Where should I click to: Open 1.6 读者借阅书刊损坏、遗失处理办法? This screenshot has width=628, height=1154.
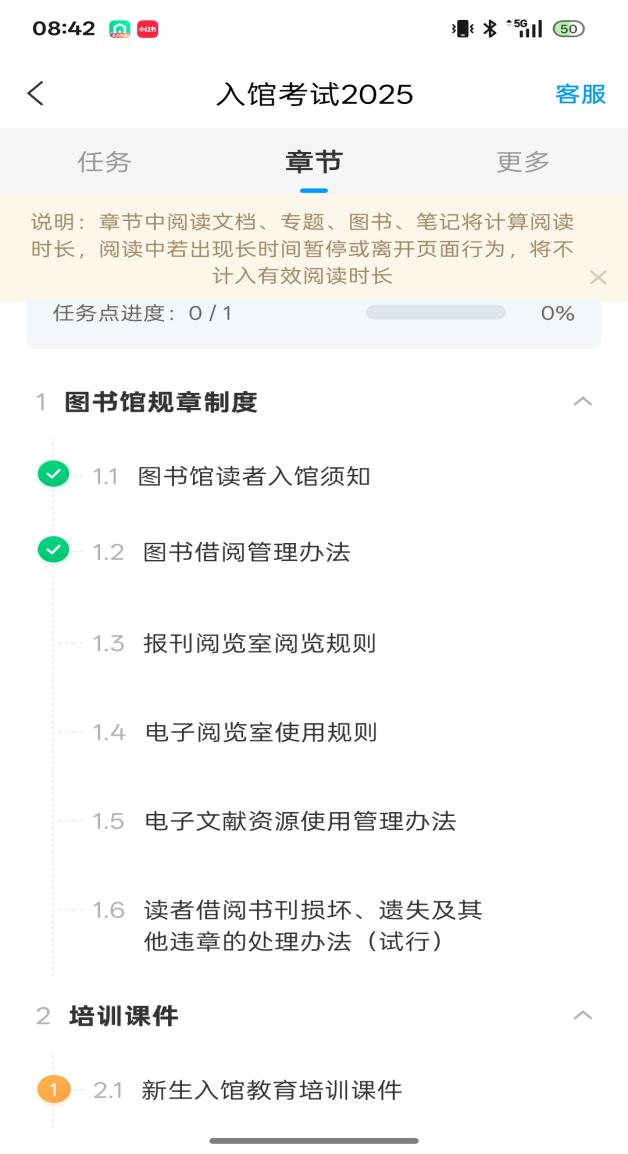pyautogui.click(x=312, y=925)
